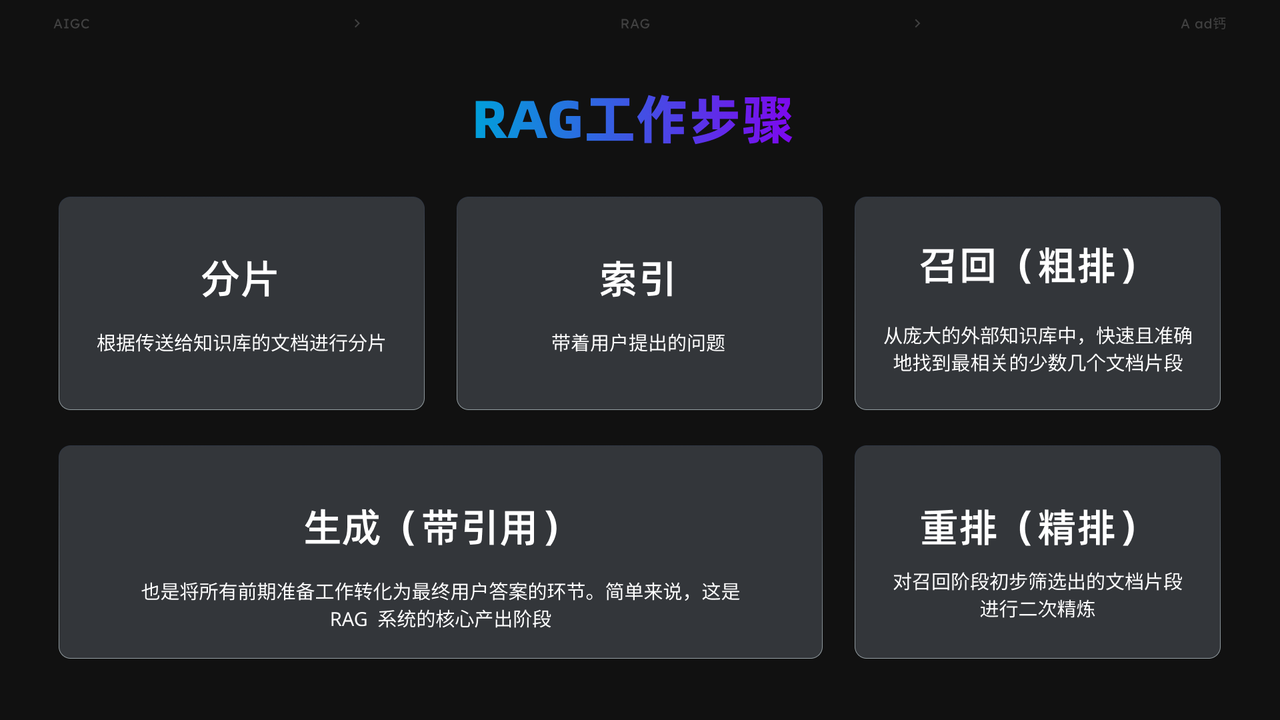Click the chevron after AIGC

tap(357, 23)
